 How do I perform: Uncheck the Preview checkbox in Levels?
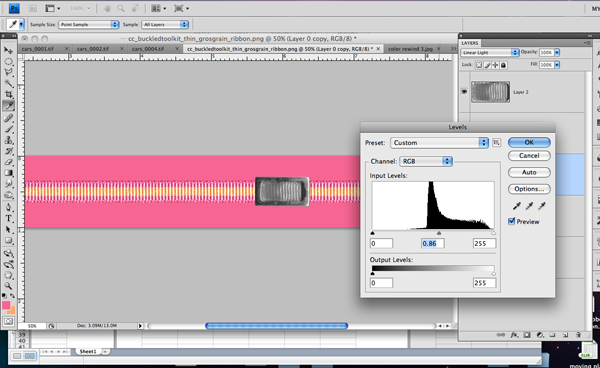[x=512, y=221]
